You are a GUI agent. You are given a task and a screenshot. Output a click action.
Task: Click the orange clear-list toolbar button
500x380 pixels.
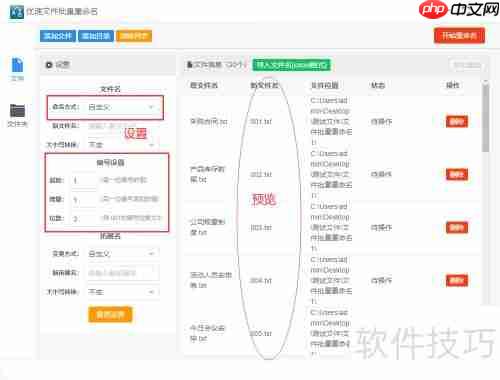[134, 36]
